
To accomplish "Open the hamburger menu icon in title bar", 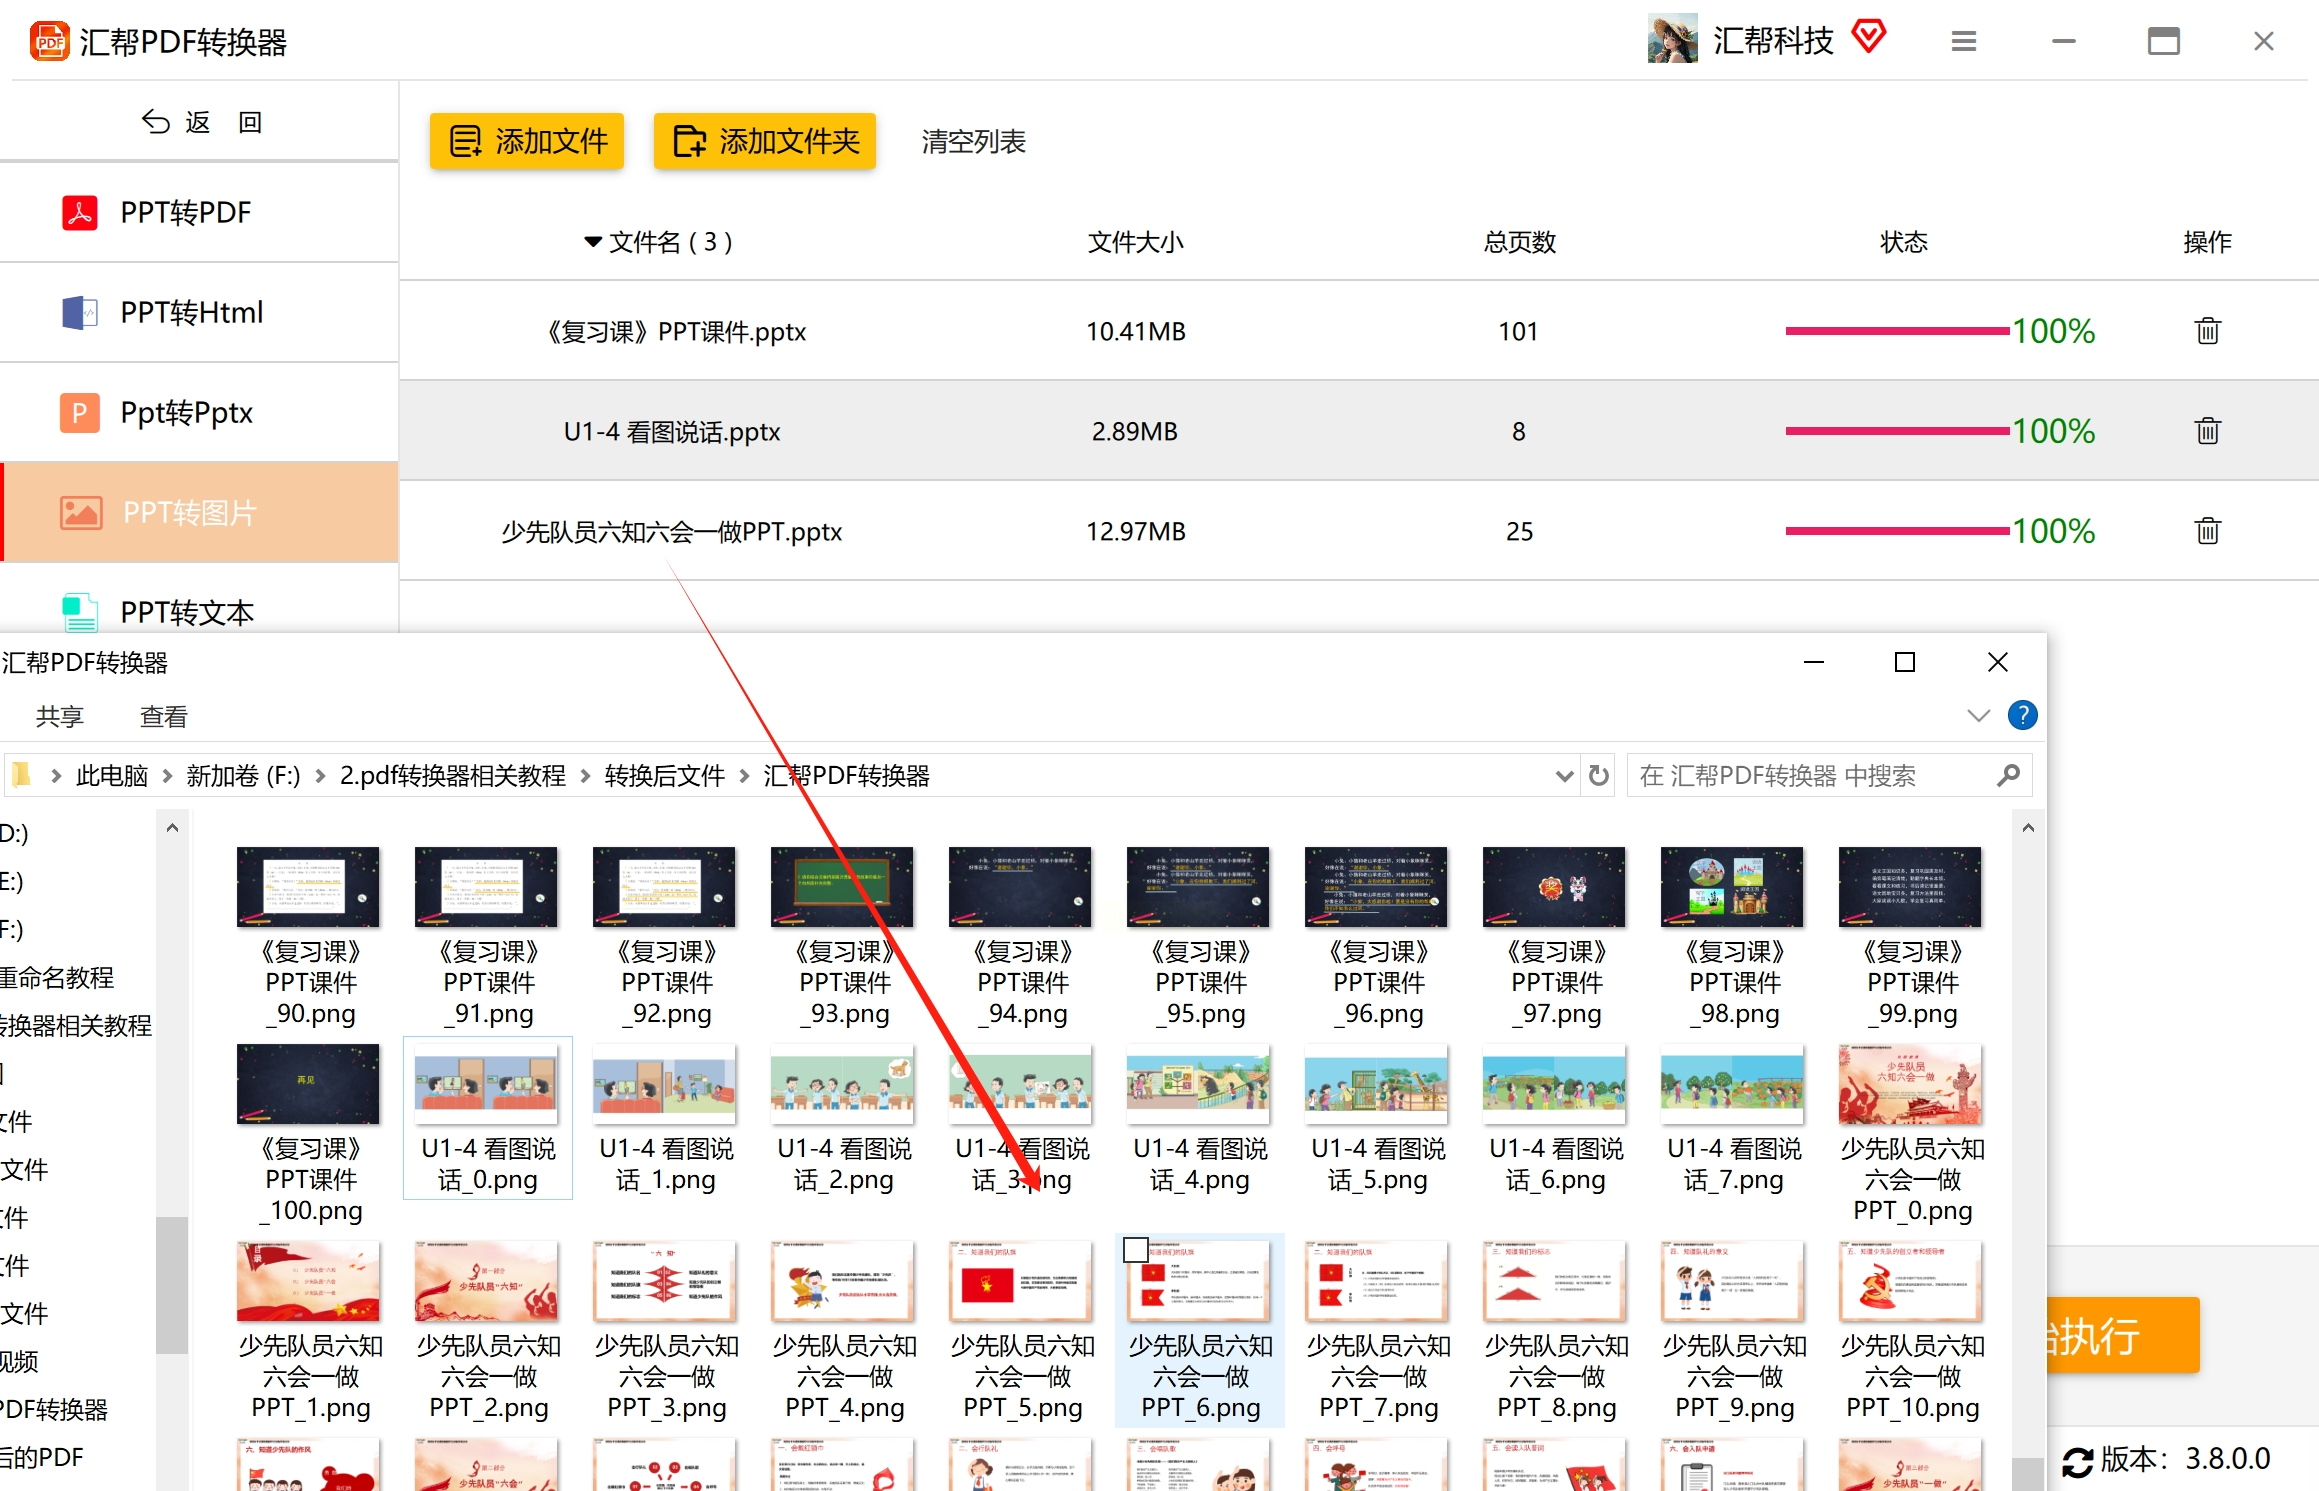I will (x=1963, y=42).
